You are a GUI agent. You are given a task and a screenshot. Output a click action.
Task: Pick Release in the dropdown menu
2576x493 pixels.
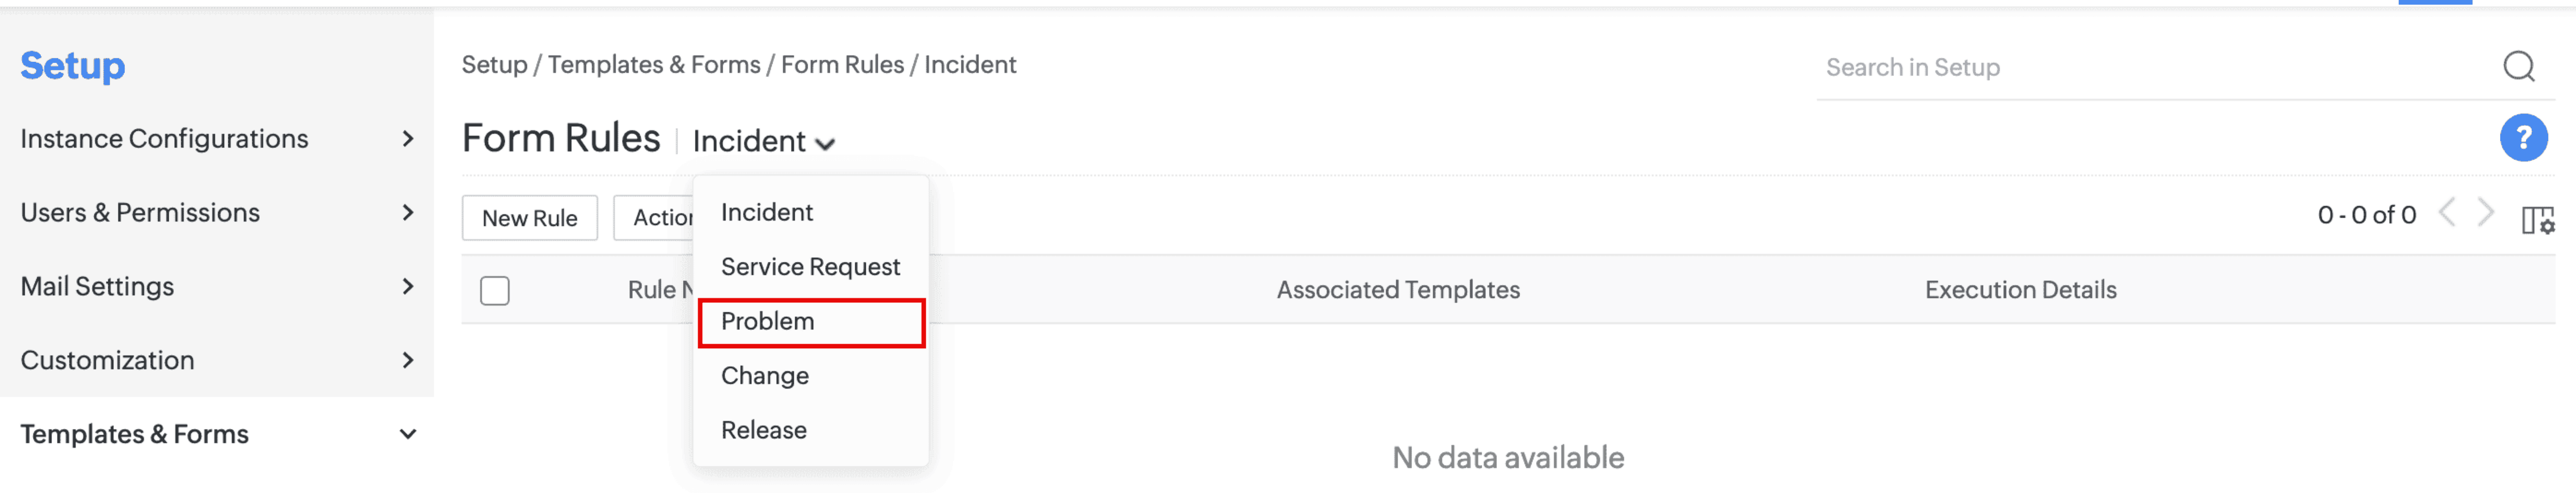(764, 430)
